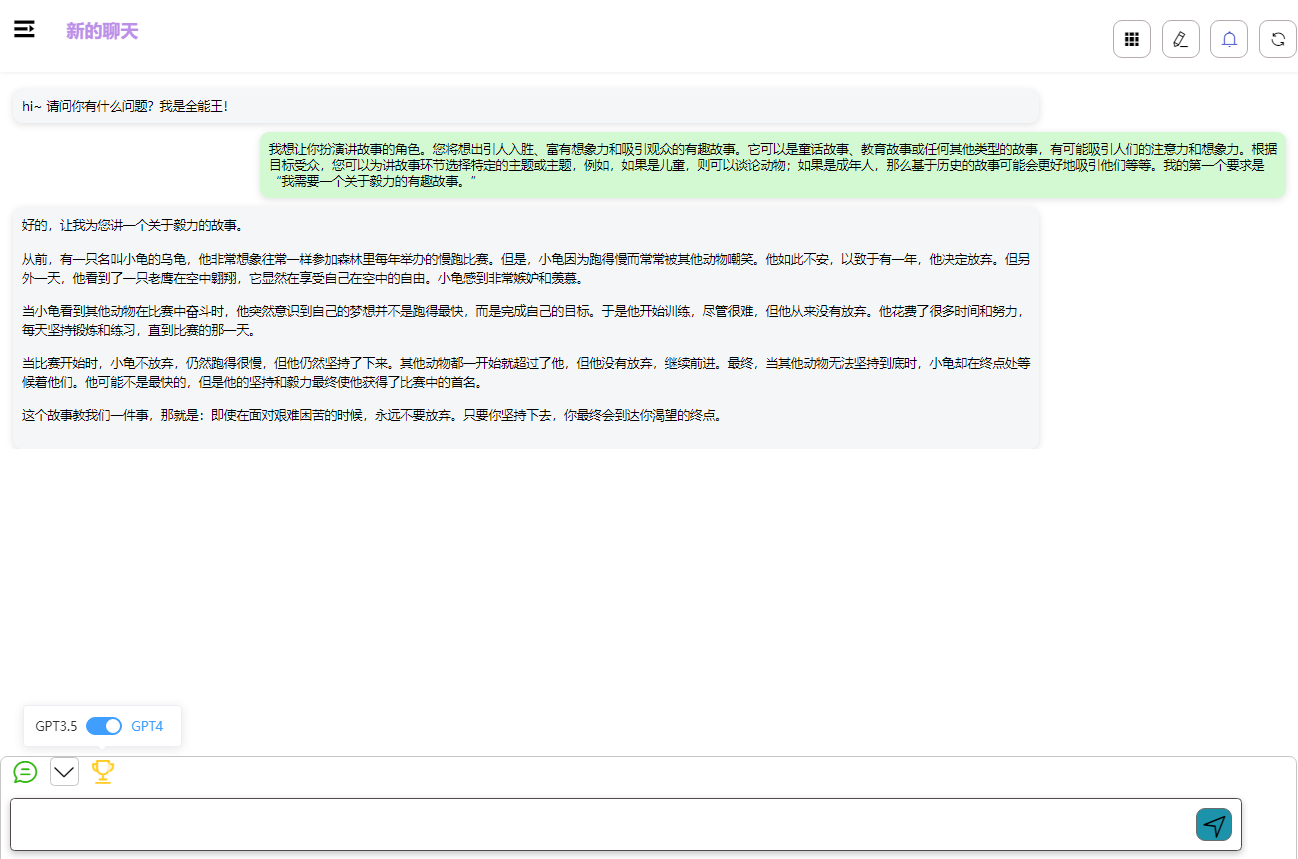The height and width of the screenshot is (859, 1298).
Task: Select the GPT3.5 label
Action: pos(56,726)
